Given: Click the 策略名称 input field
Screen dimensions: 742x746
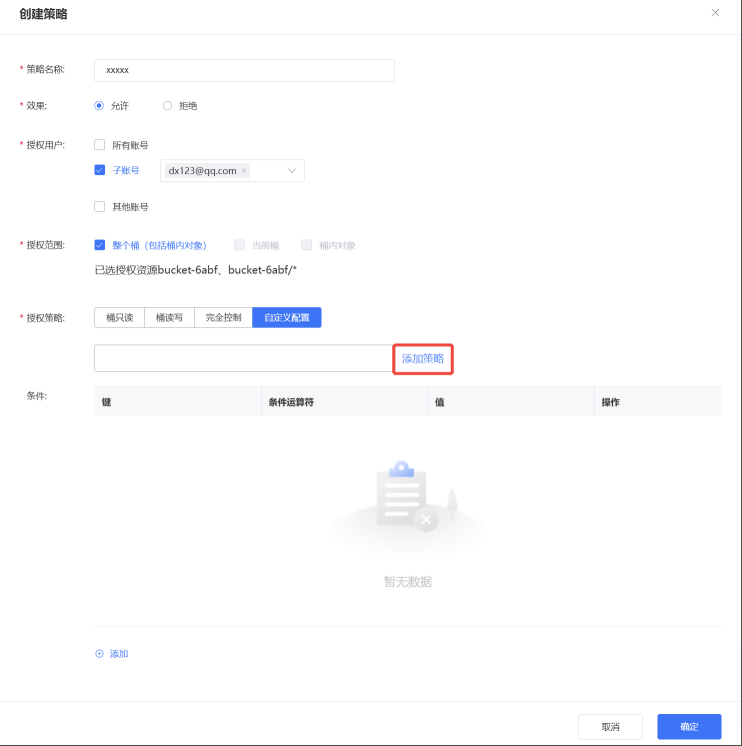Looking at the screenshot, I should (x=244, y=70).
